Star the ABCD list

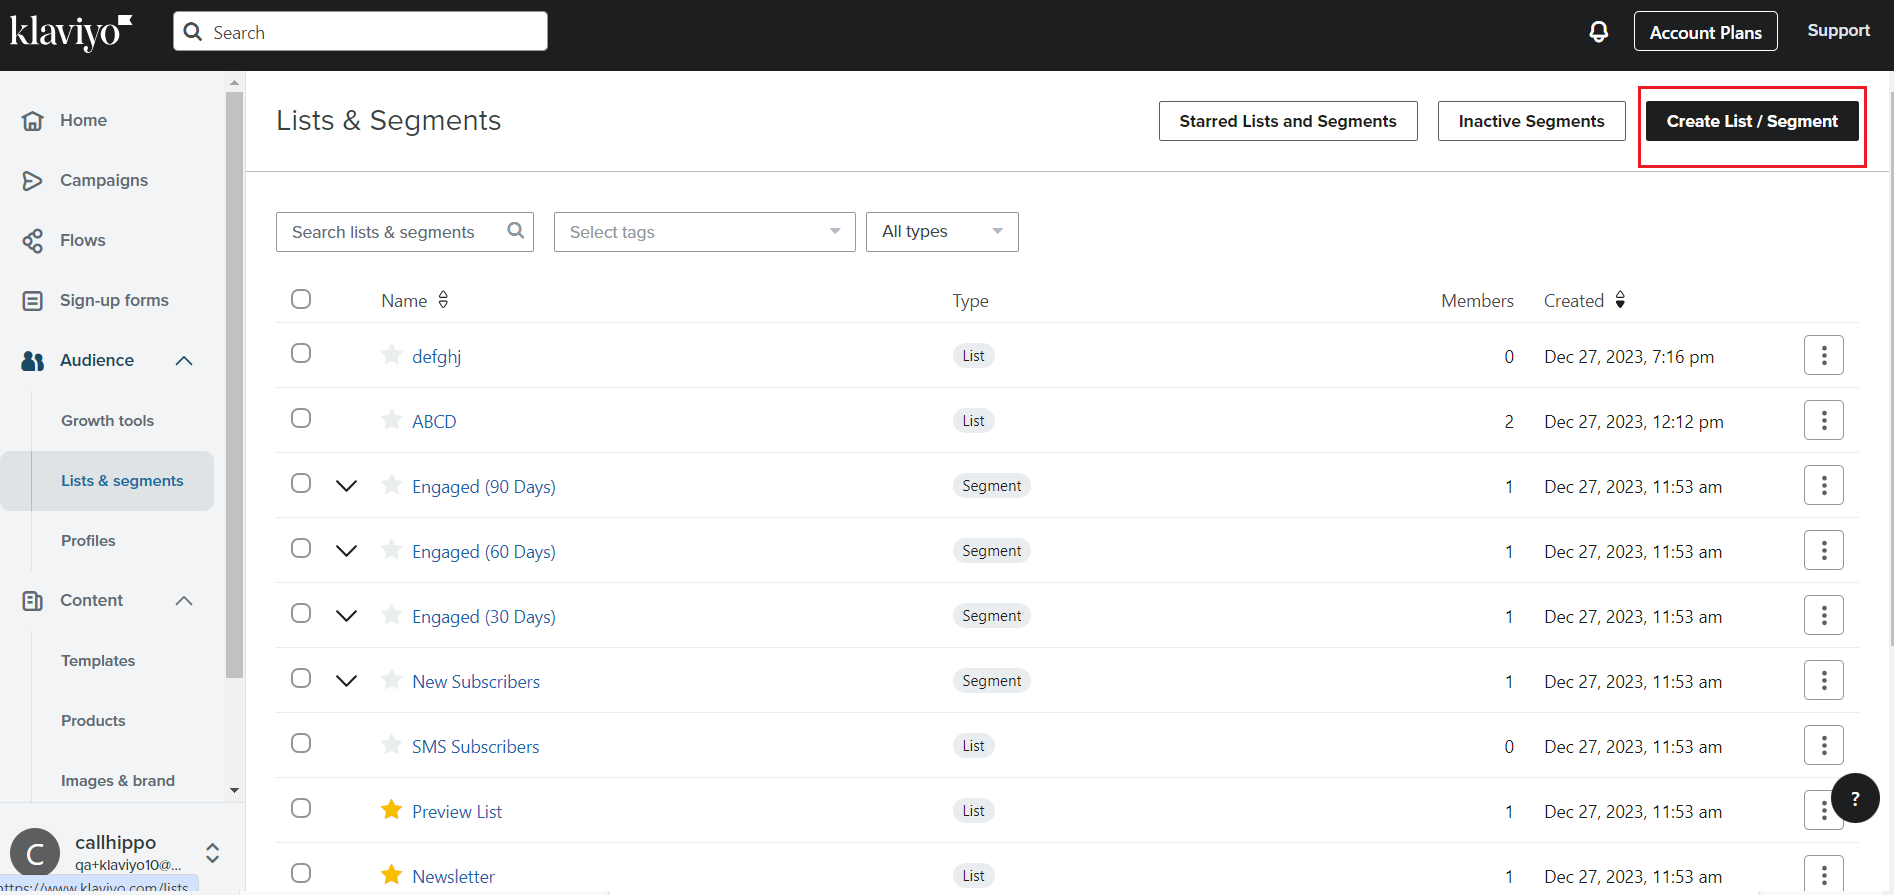point(392,420)
